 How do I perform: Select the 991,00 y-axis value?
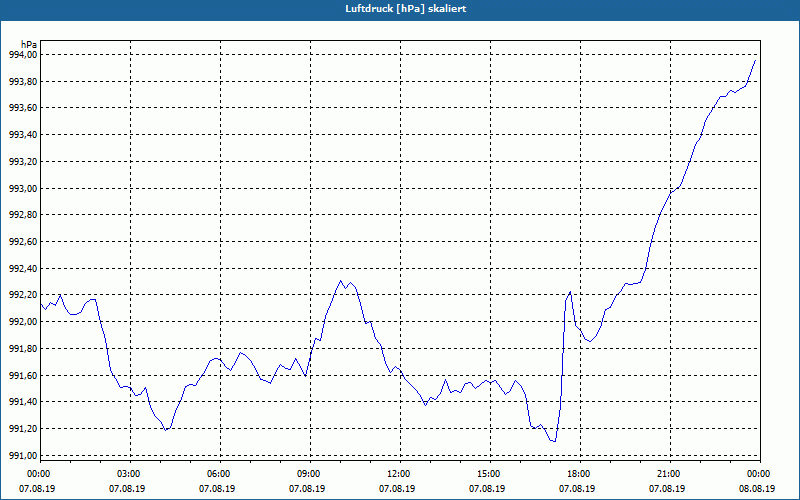pos(23,456)
